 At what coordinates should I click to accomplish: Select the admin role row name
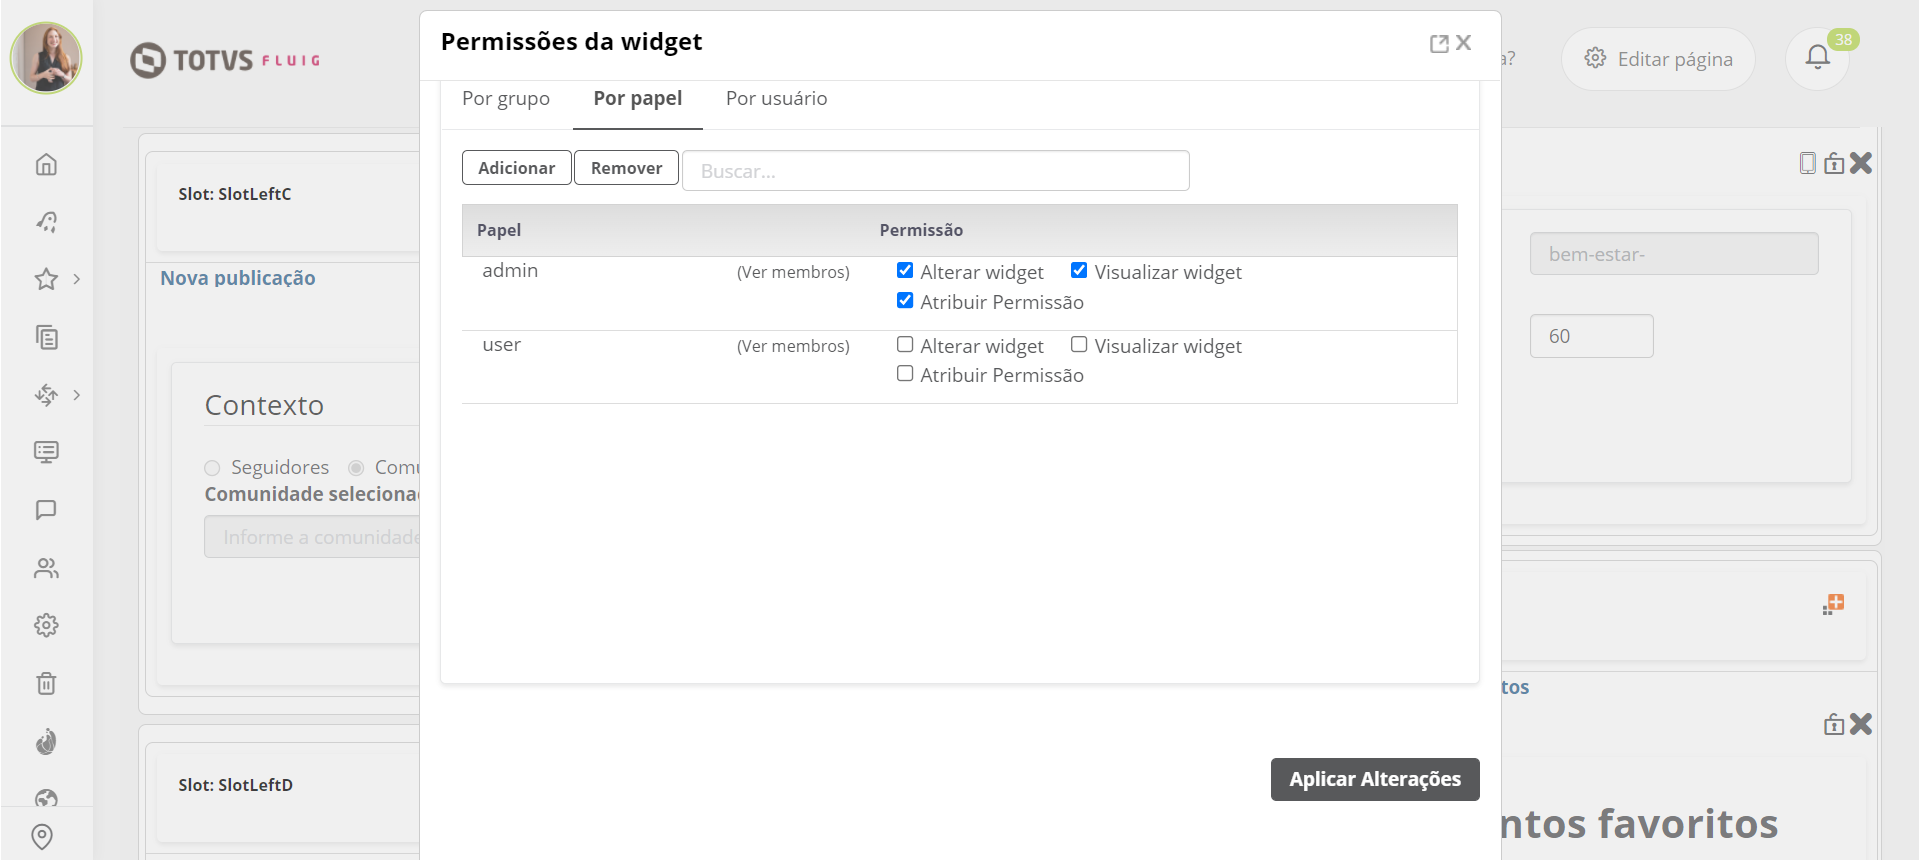[510, 270]
